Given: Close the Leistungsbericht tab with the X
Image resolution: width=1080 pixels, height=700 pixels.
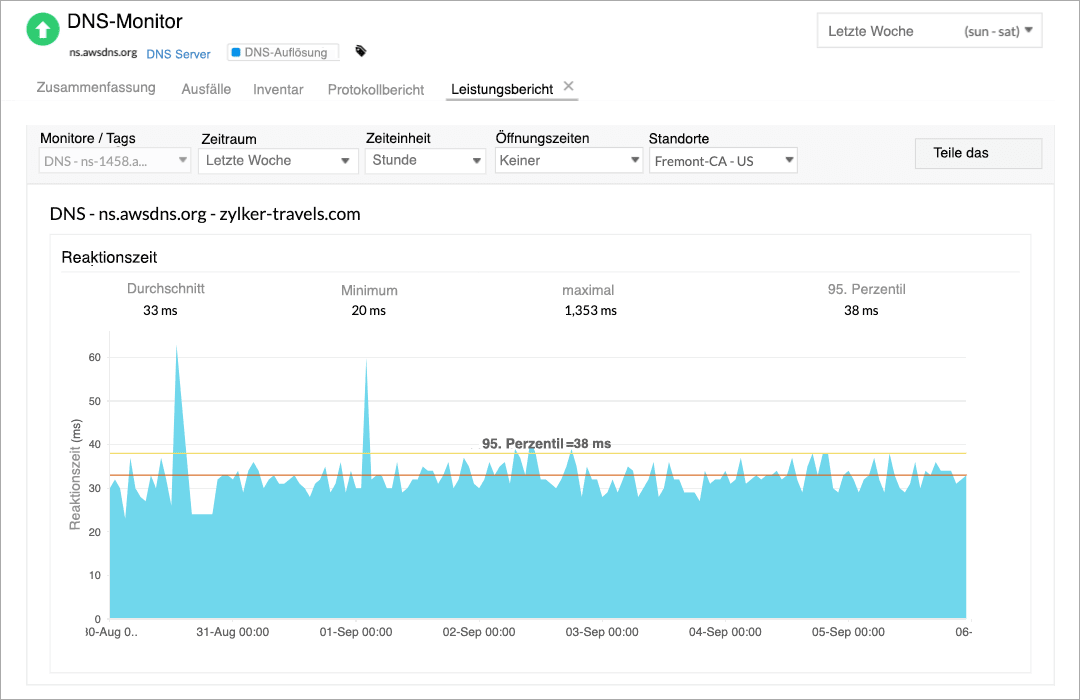Looking at the screenshot, I should point(568,85).
